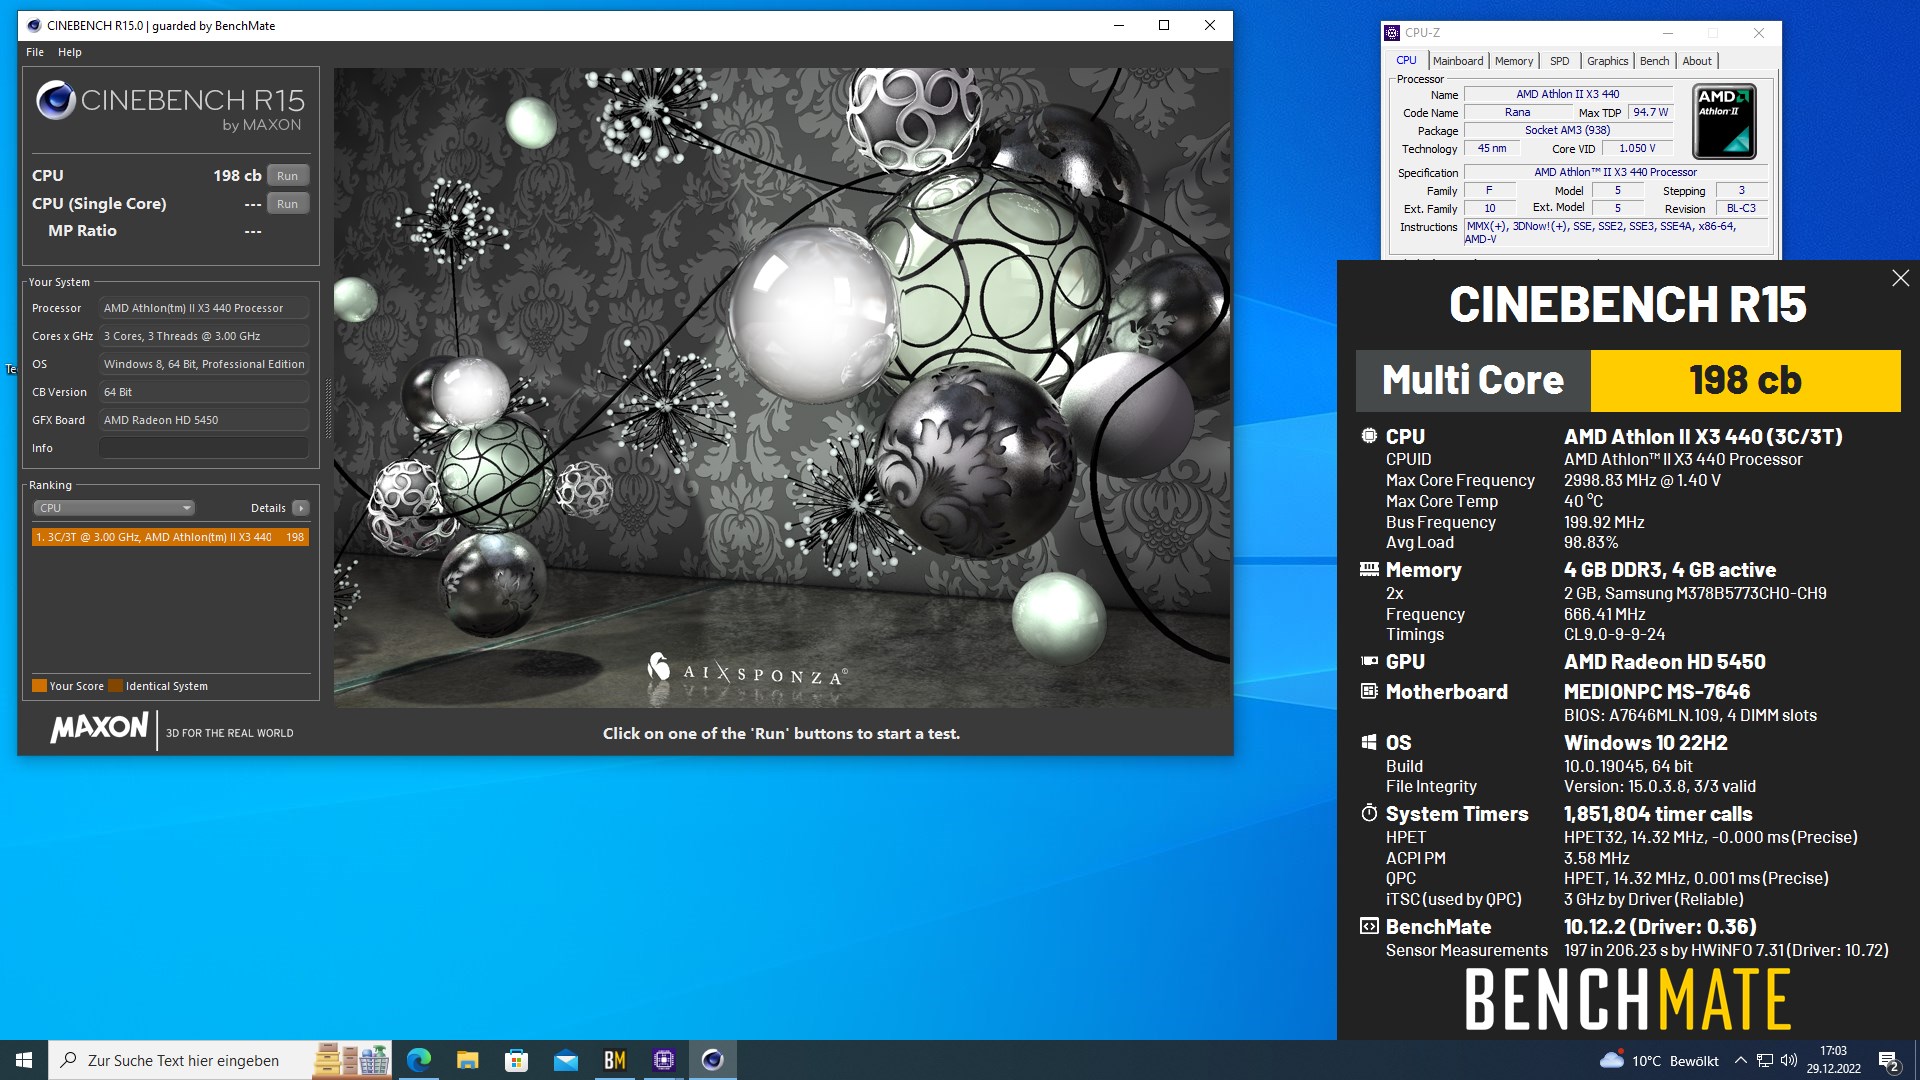
Task: Open the notification center icon
Action: [1889, 1061]
